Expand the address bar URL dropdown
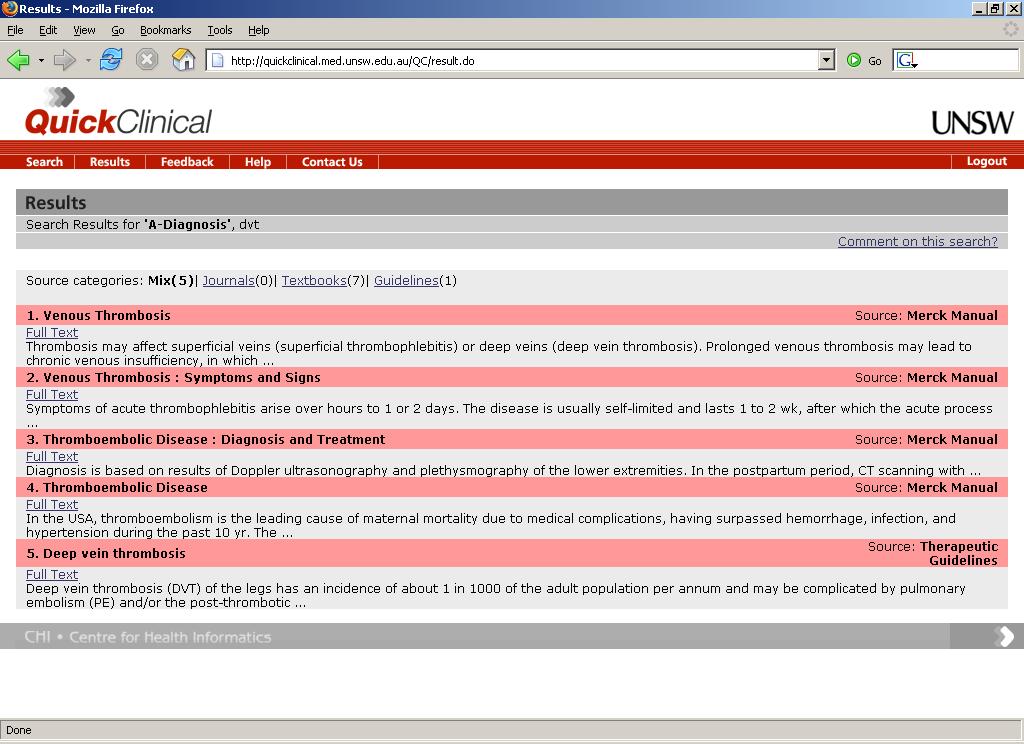Viewport: 1024px width, 744px height. click(x=826, y=60)
